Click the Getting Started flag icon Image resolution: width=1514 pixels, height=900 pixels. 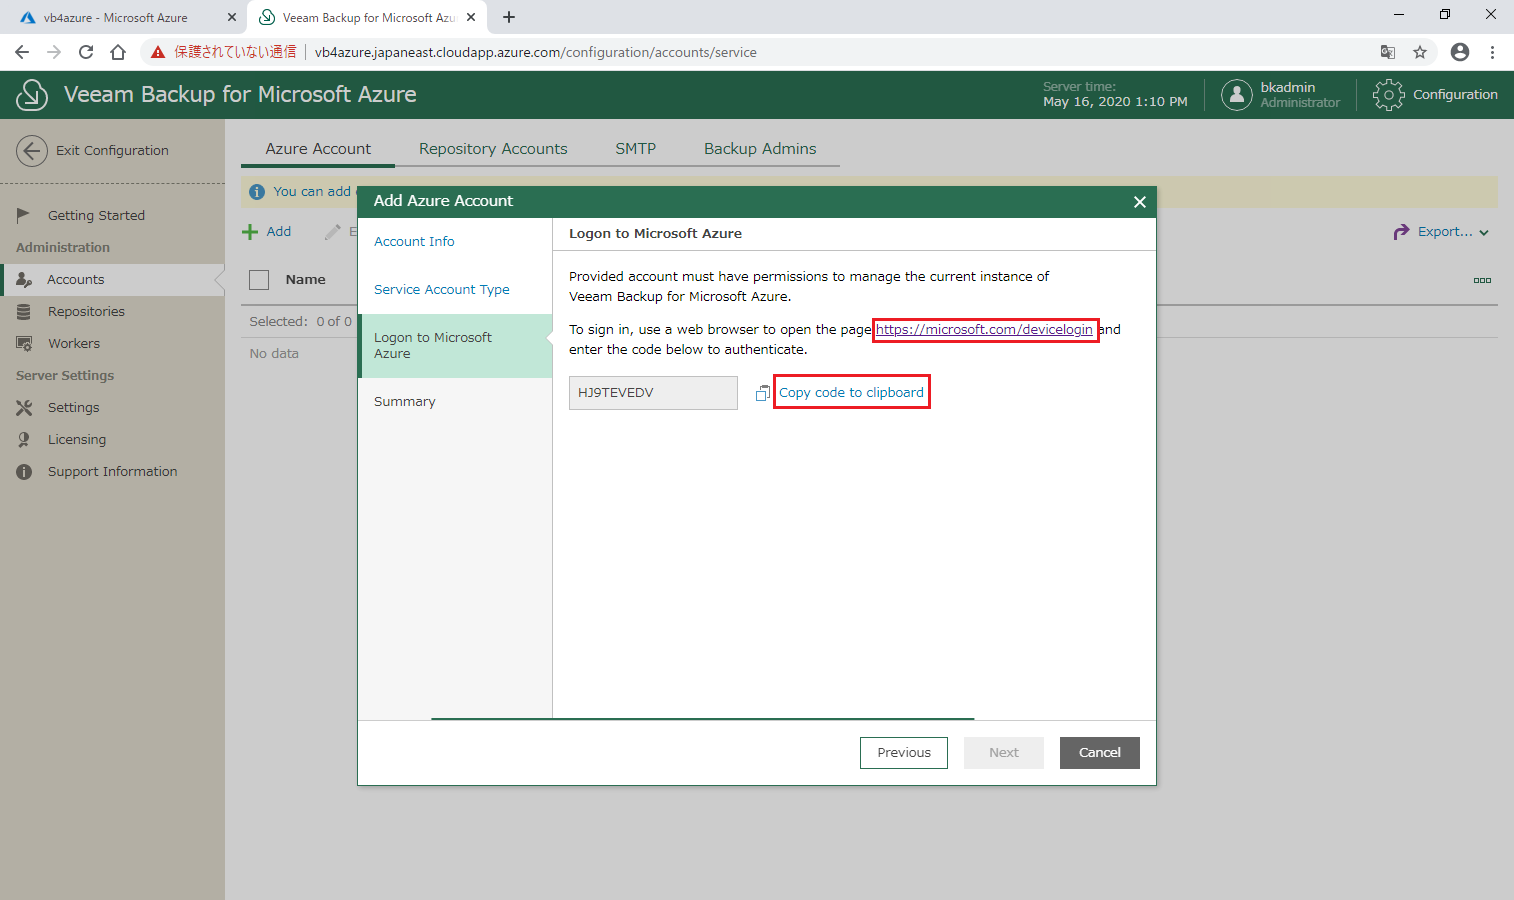point(24,215)
